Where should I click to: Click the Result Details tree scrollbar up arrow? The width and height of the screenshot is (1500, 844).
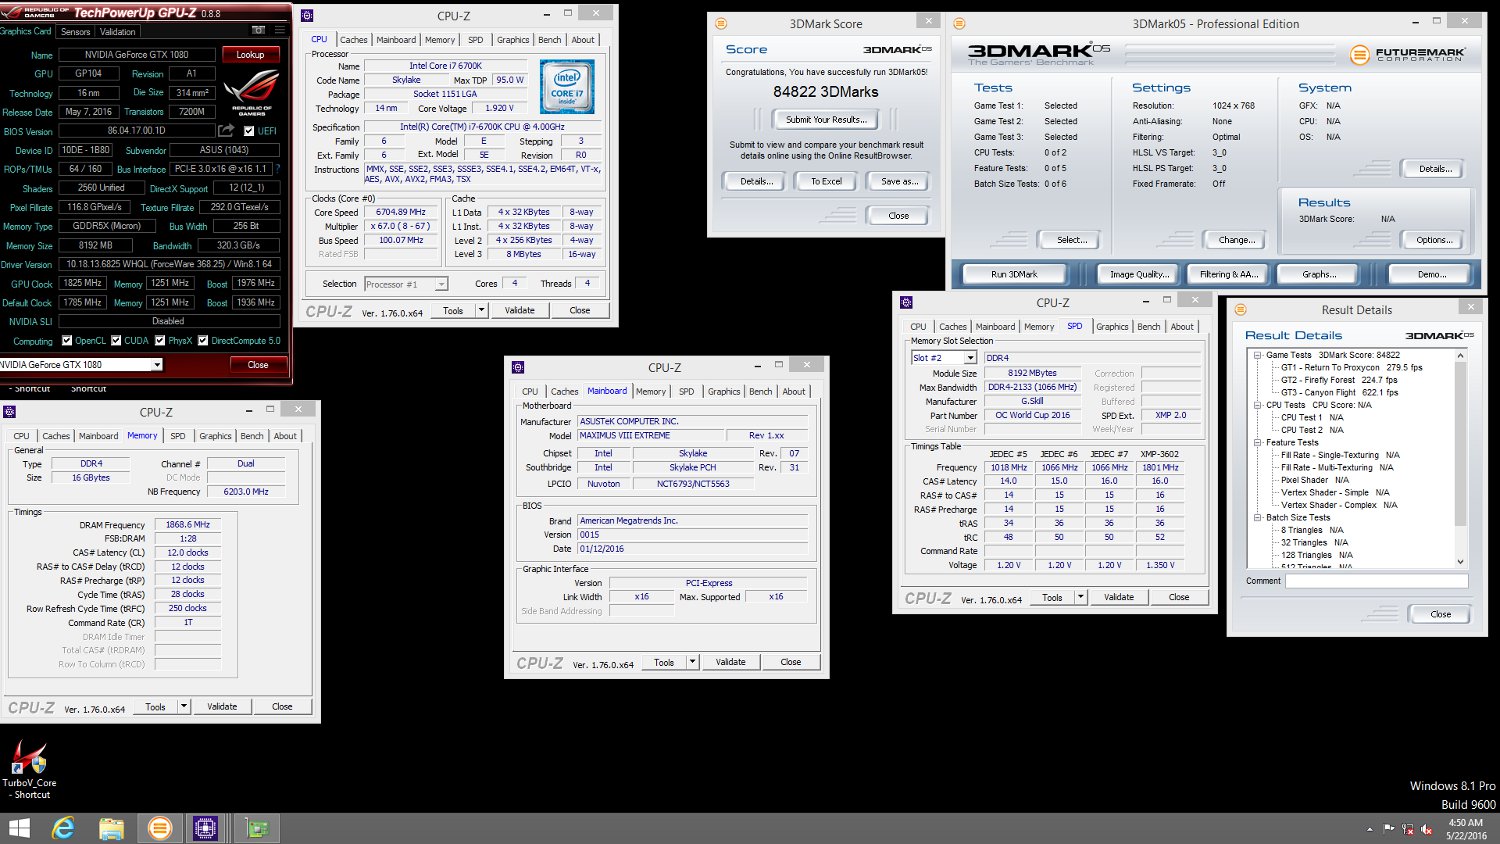tap(1460, 355)
